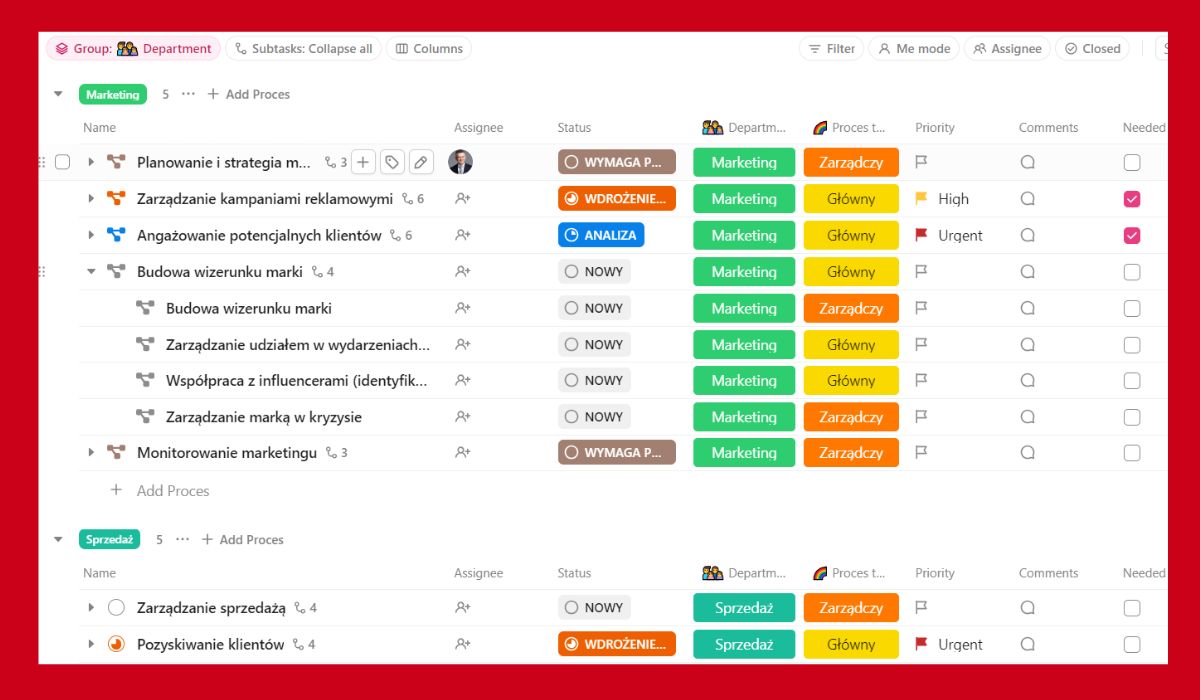Collapse the Budowa wizerunku marki parent task
The width and height of the screenshot is (1200, 700).
(91, 272)
